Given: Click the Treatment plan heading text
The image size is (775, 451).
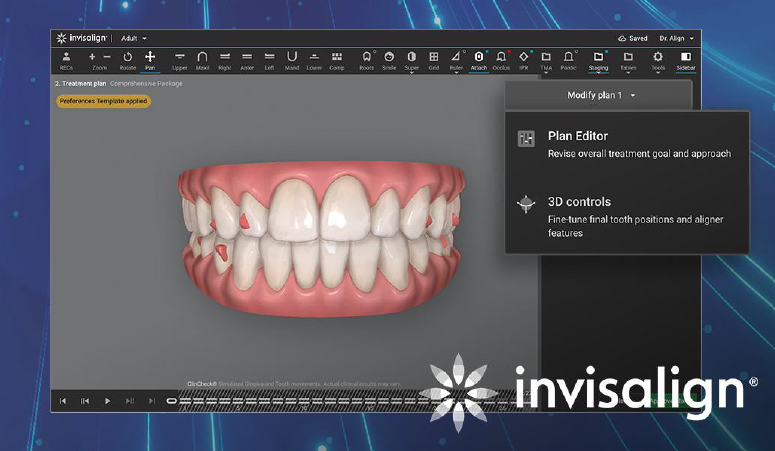Looking at the screenshot, I should click(x=81, y=84).
